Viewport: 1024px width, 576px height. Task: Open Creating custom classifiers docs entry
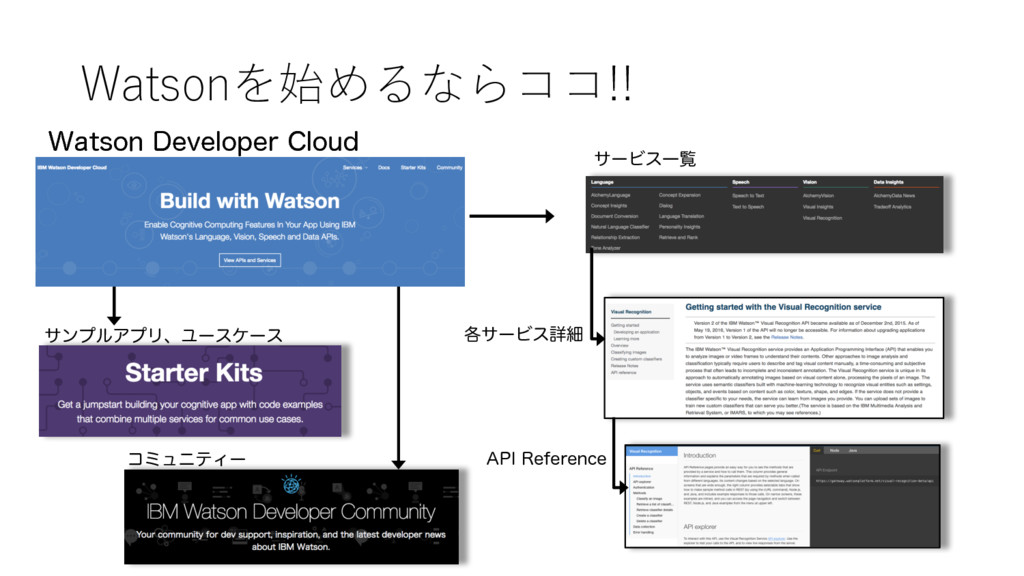coord(636,359)
